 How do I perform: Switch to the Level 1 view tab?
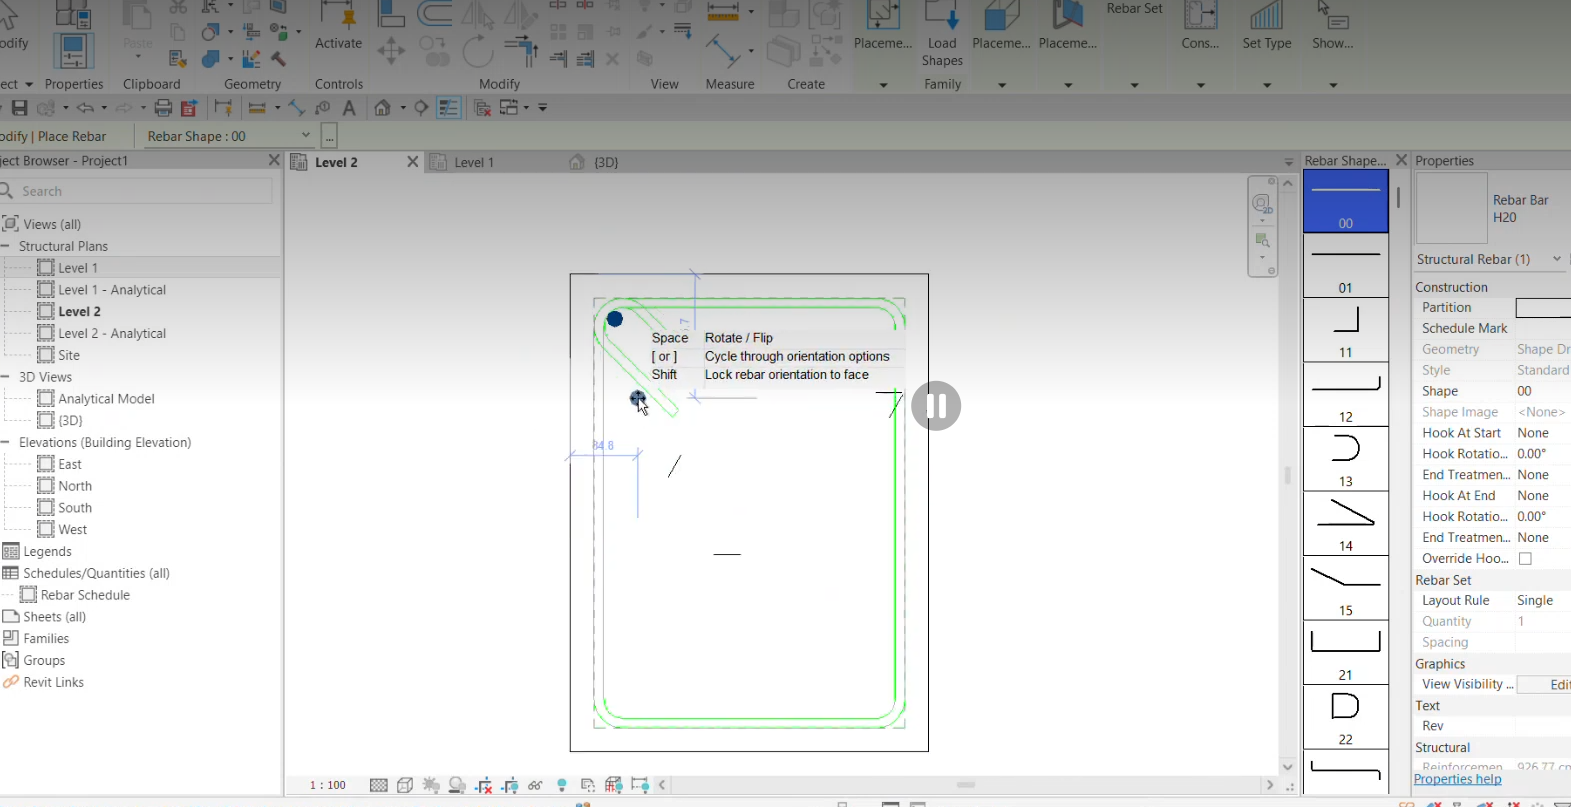coord(474,162)
